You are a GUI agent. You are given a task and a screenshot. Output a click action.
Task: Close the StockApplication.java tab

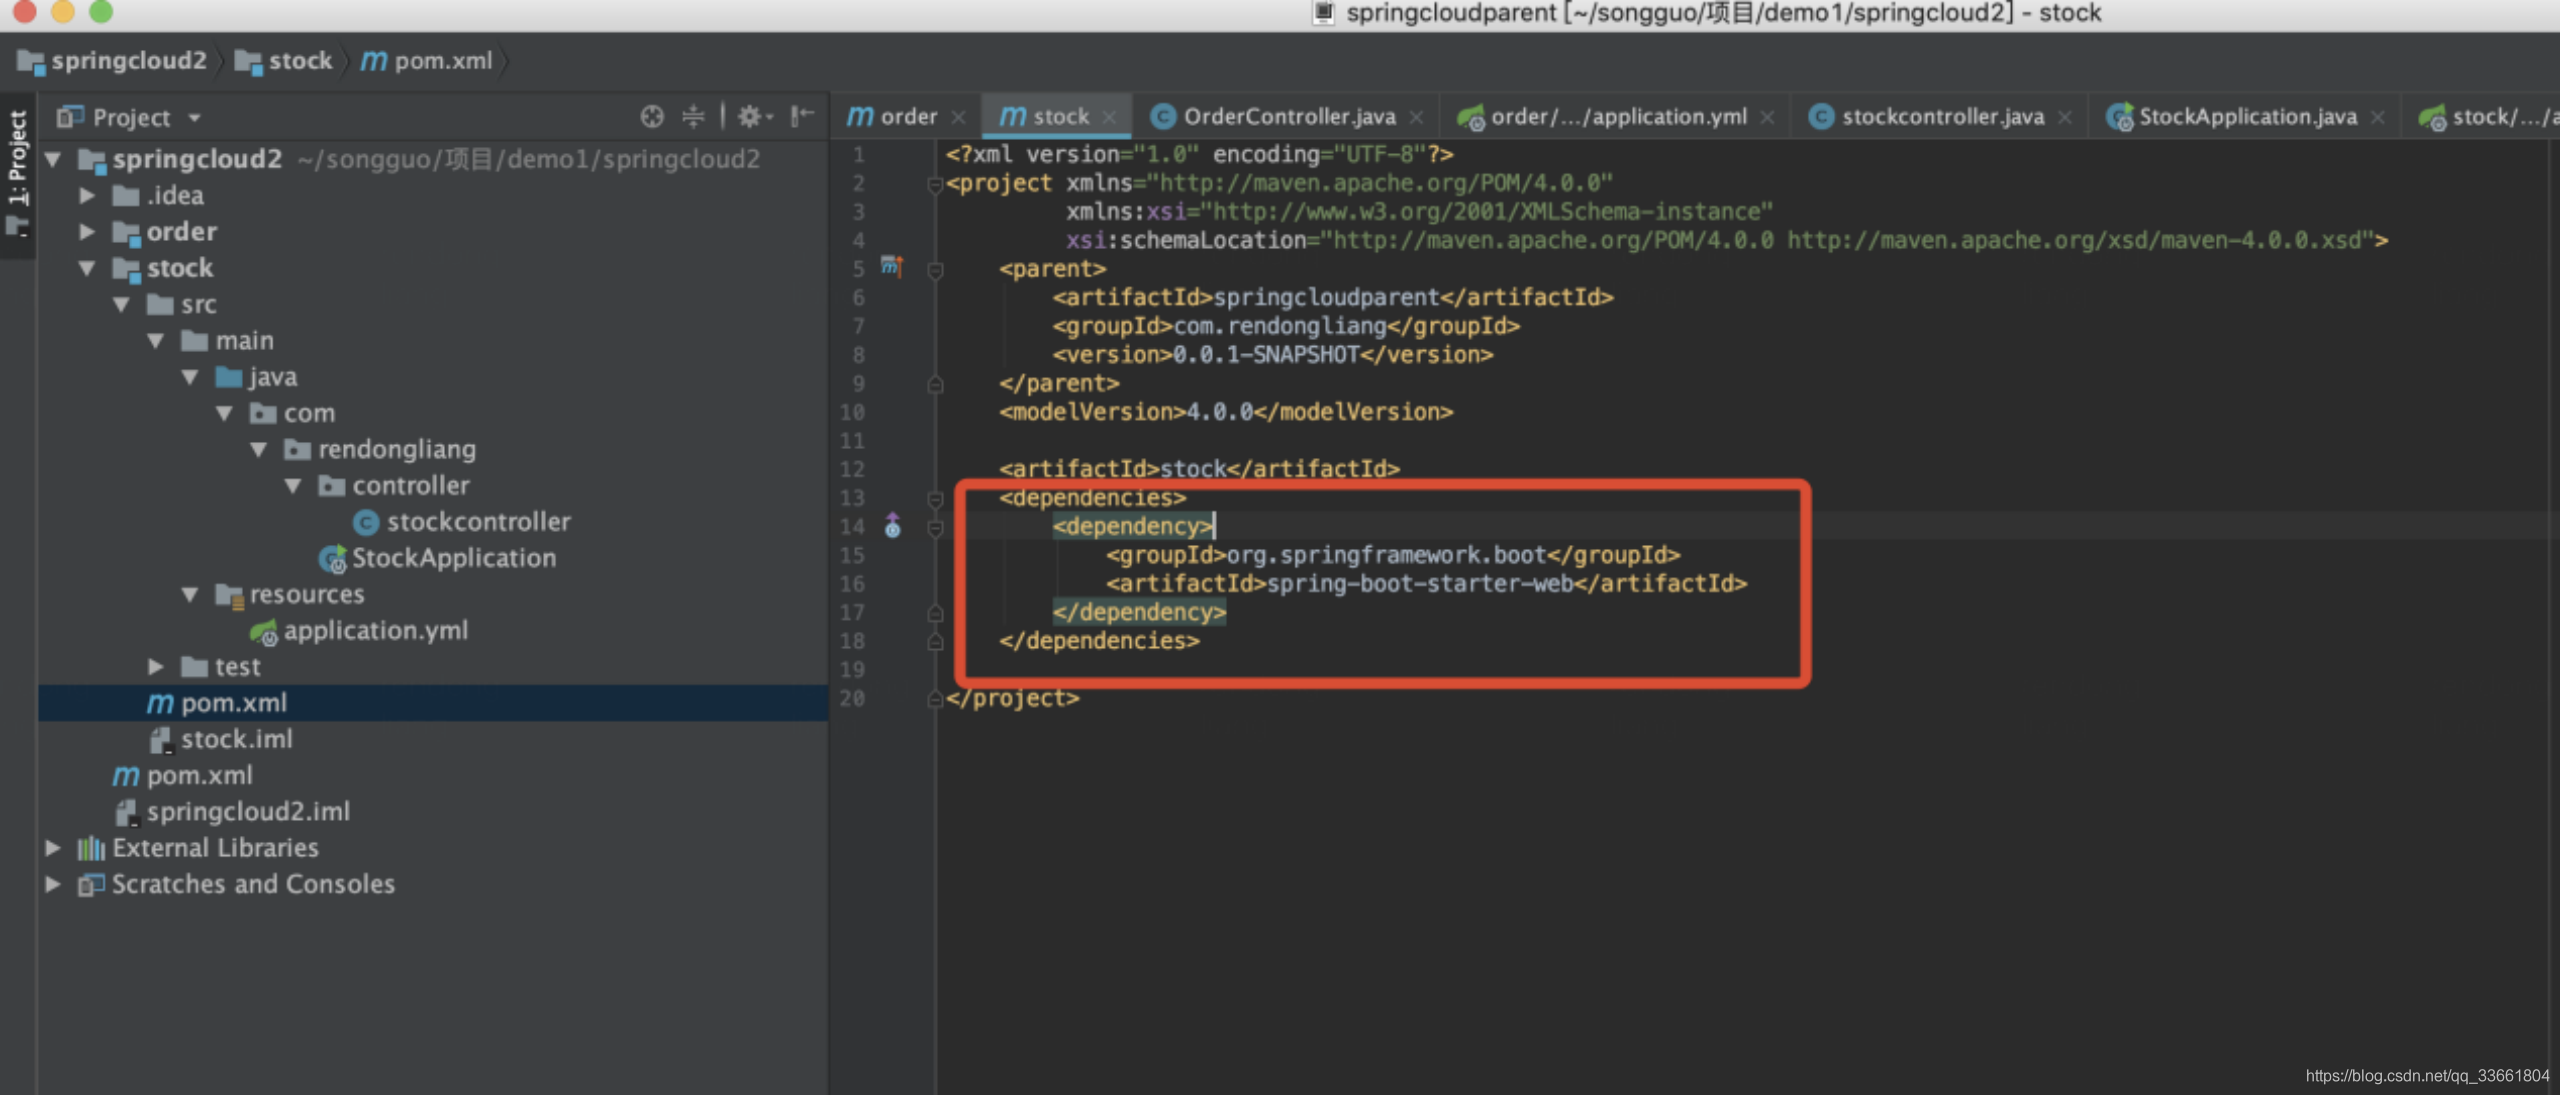click(x=2378, y=117)
